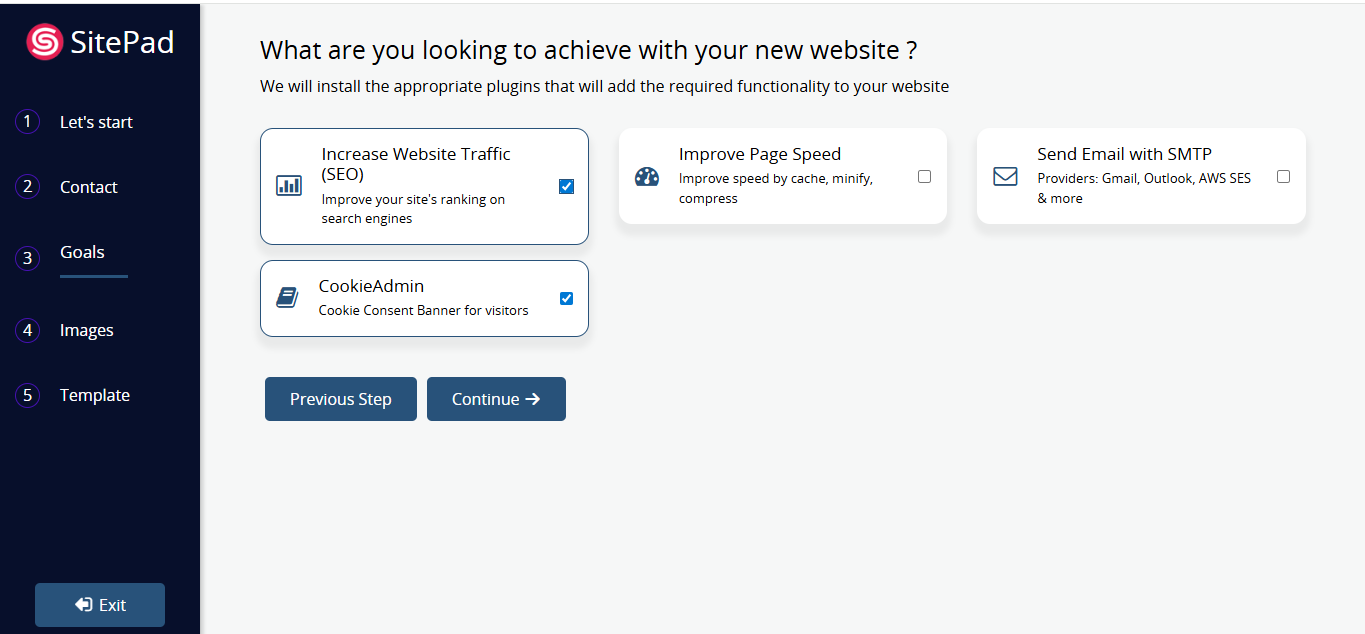Select the Goals step in sidebar
1365x634 pixels.
click(x=82, y=252)
